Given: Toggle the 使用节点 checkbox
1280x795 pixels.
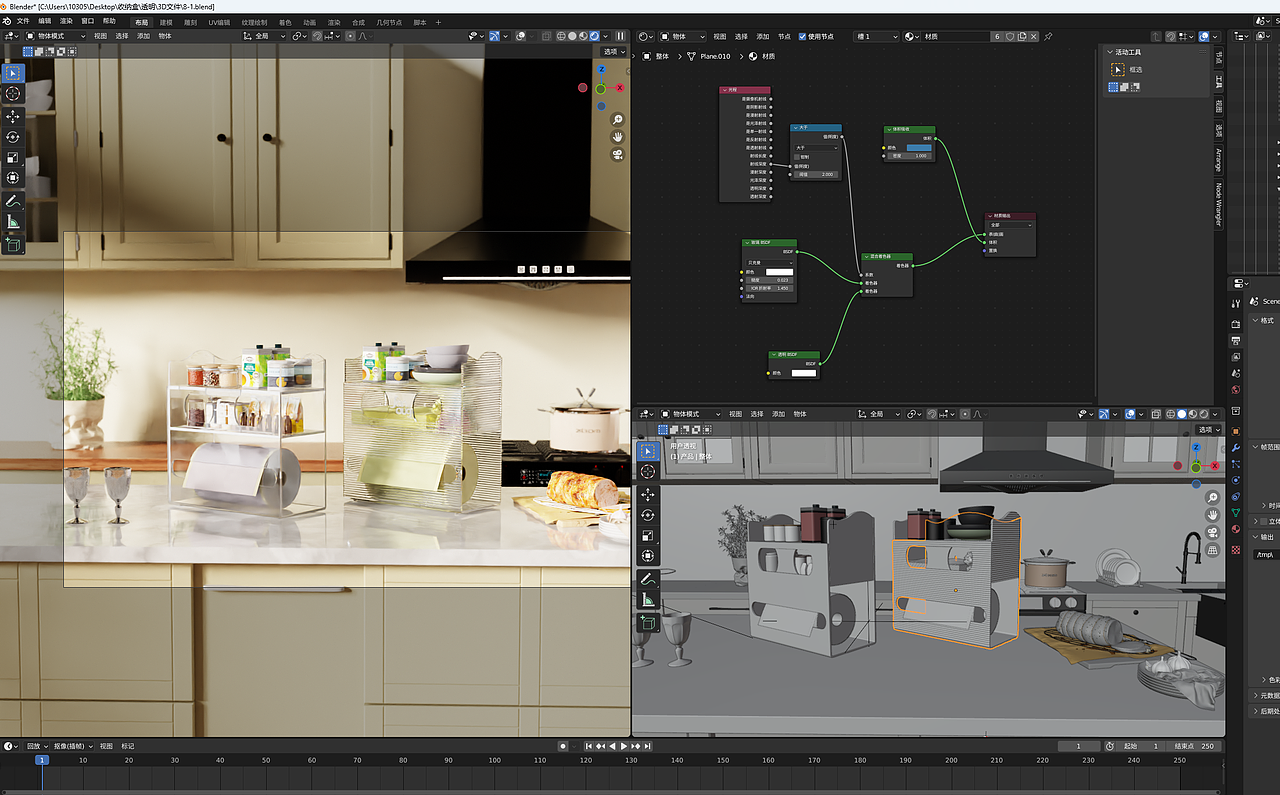Looking at the screenshot, I should point(802,36).
